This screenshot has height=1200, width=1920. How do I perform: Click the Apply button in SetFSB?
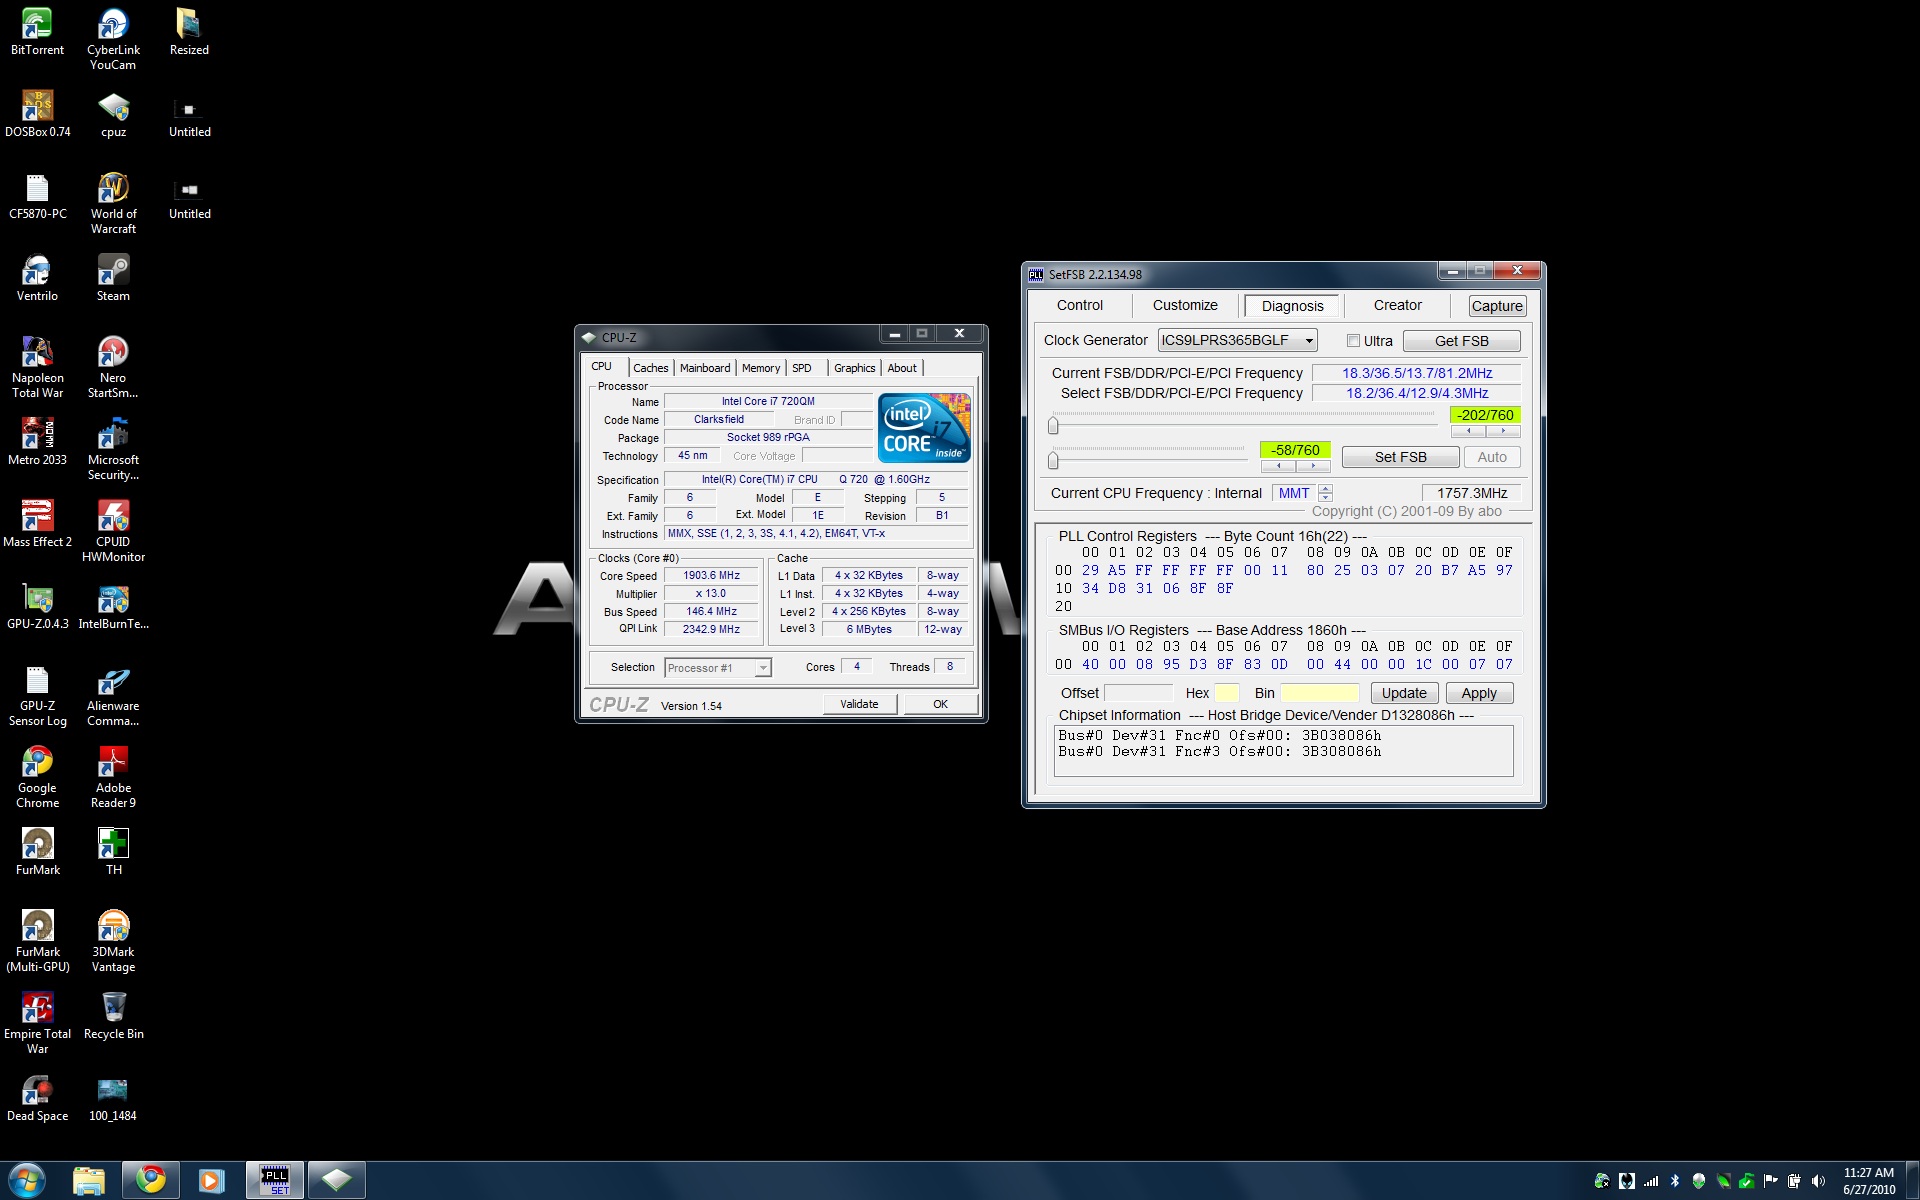pyautogui.click(x=1479, y=693)
